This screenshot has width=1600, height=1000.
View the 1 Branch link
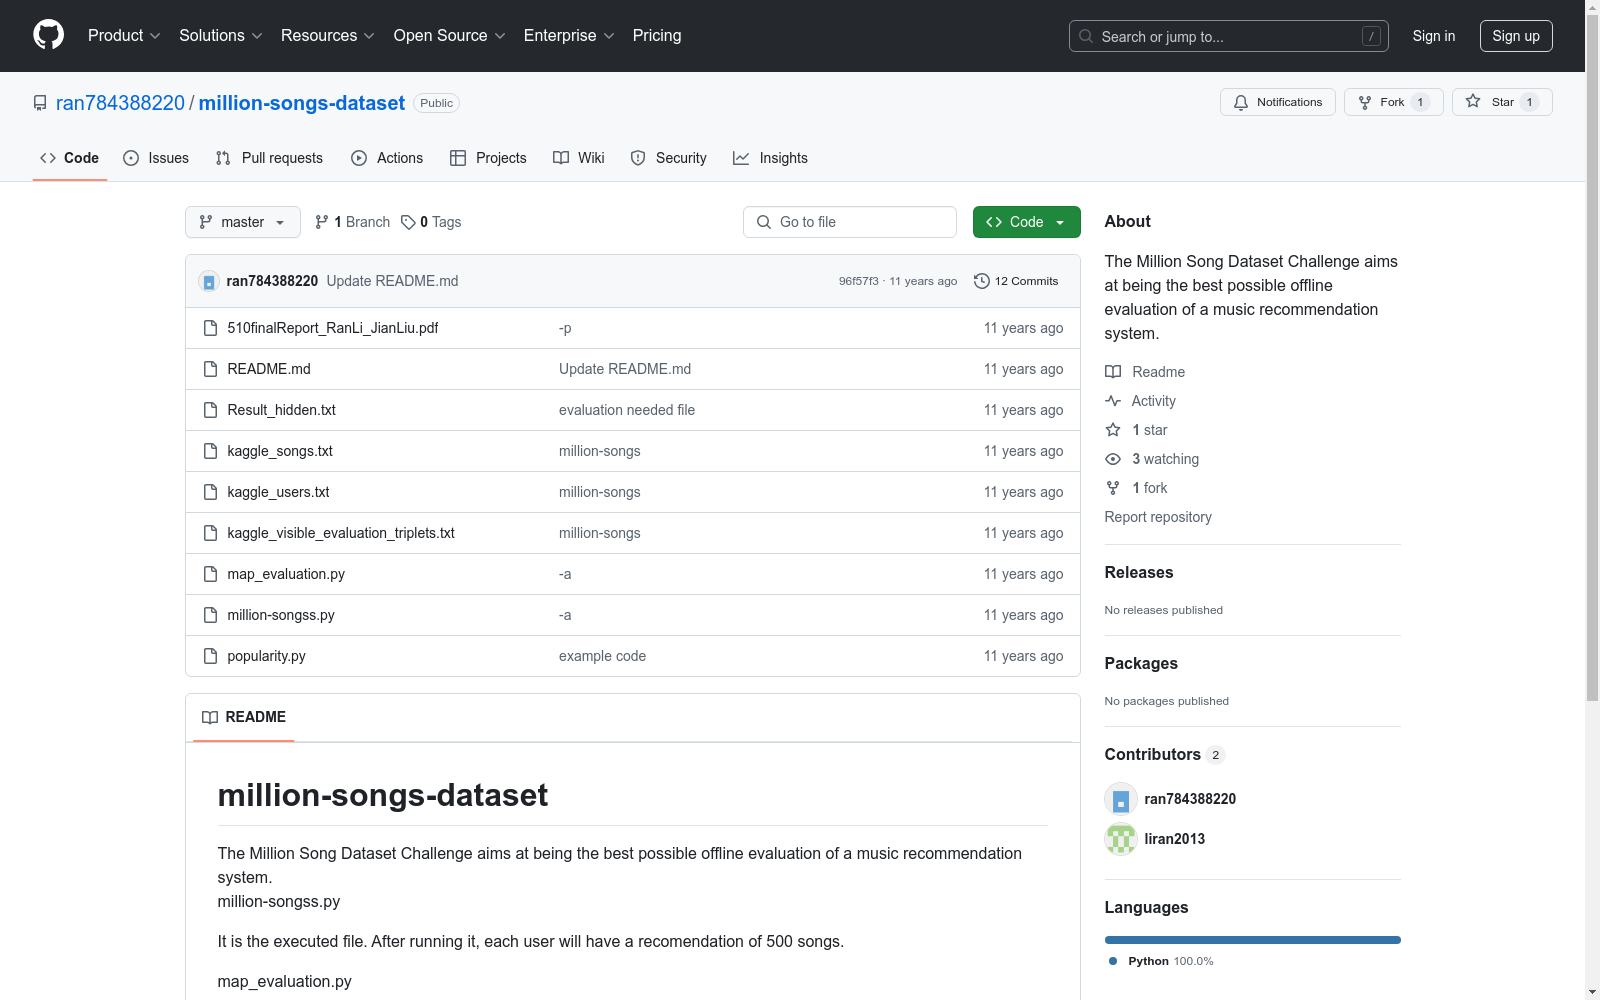tap(352, 222)
